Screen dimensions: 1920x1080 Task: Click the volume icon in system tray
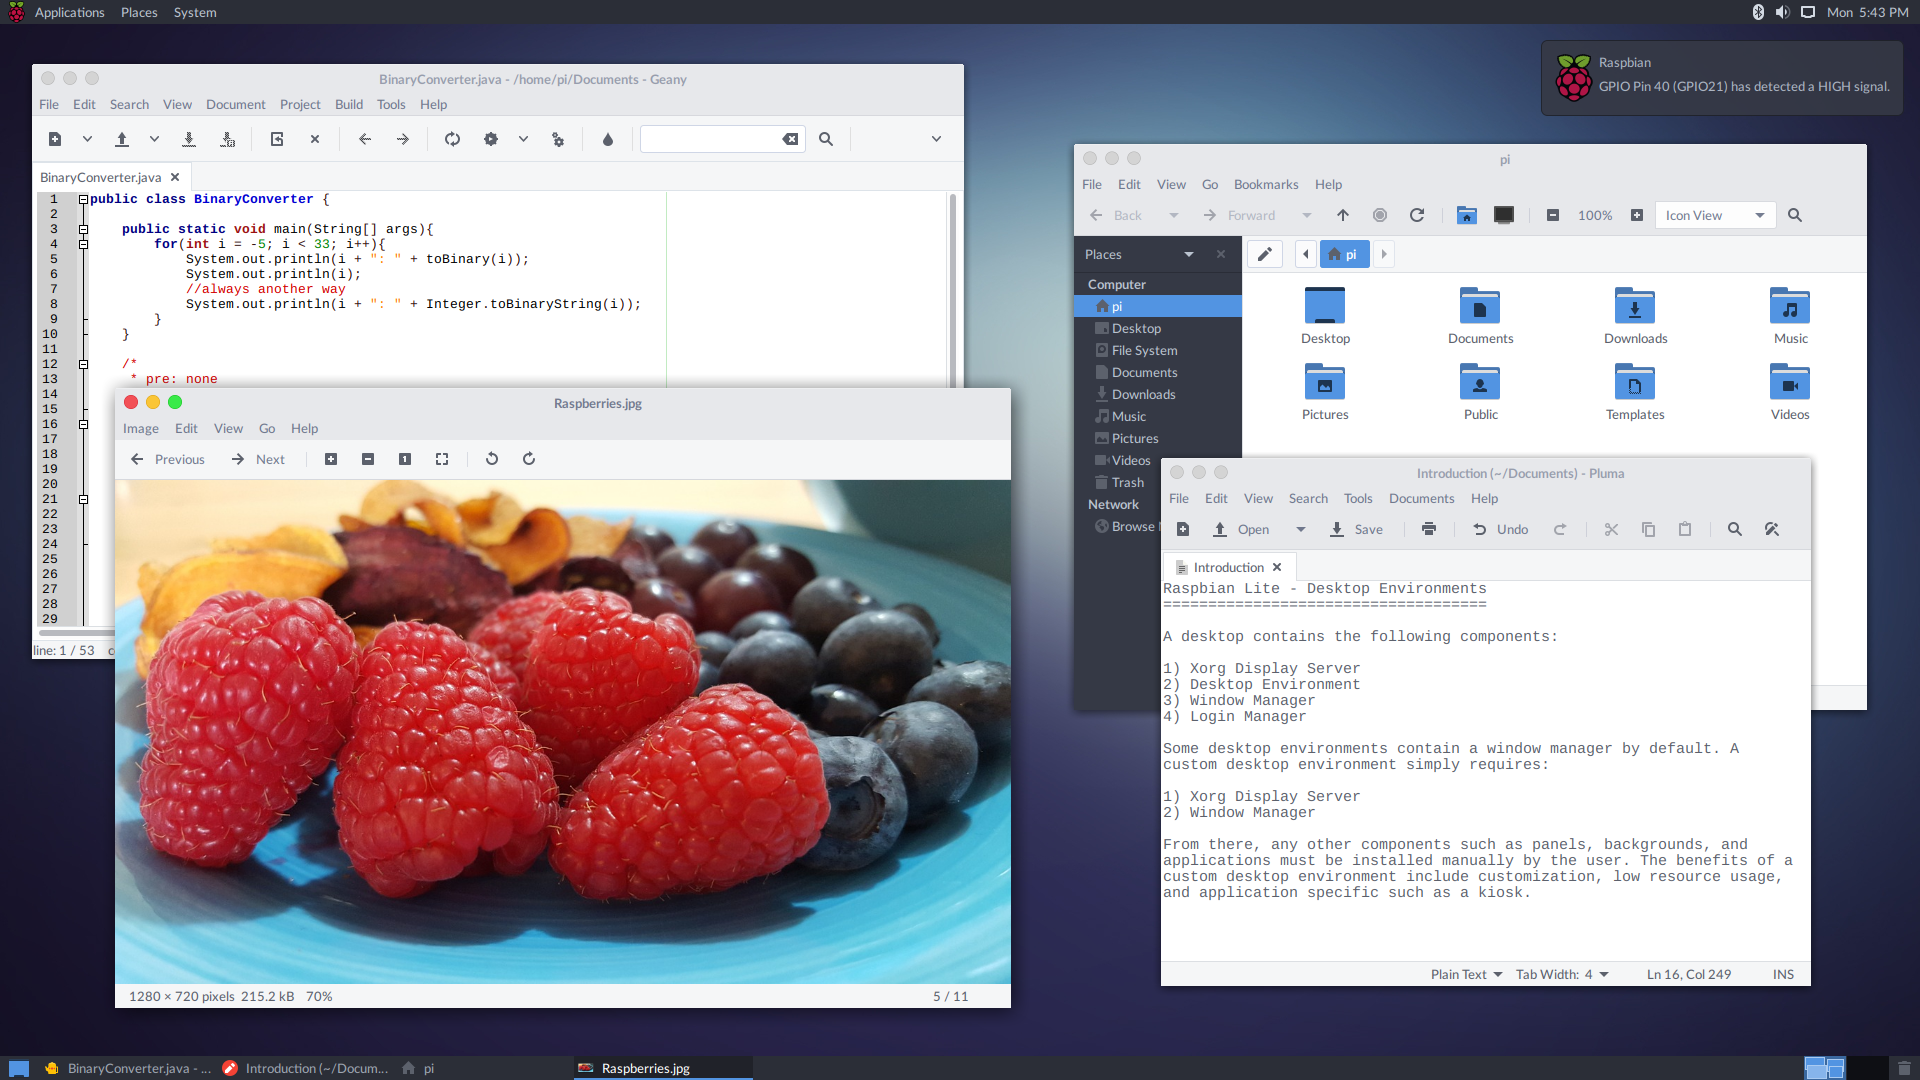1782,12
